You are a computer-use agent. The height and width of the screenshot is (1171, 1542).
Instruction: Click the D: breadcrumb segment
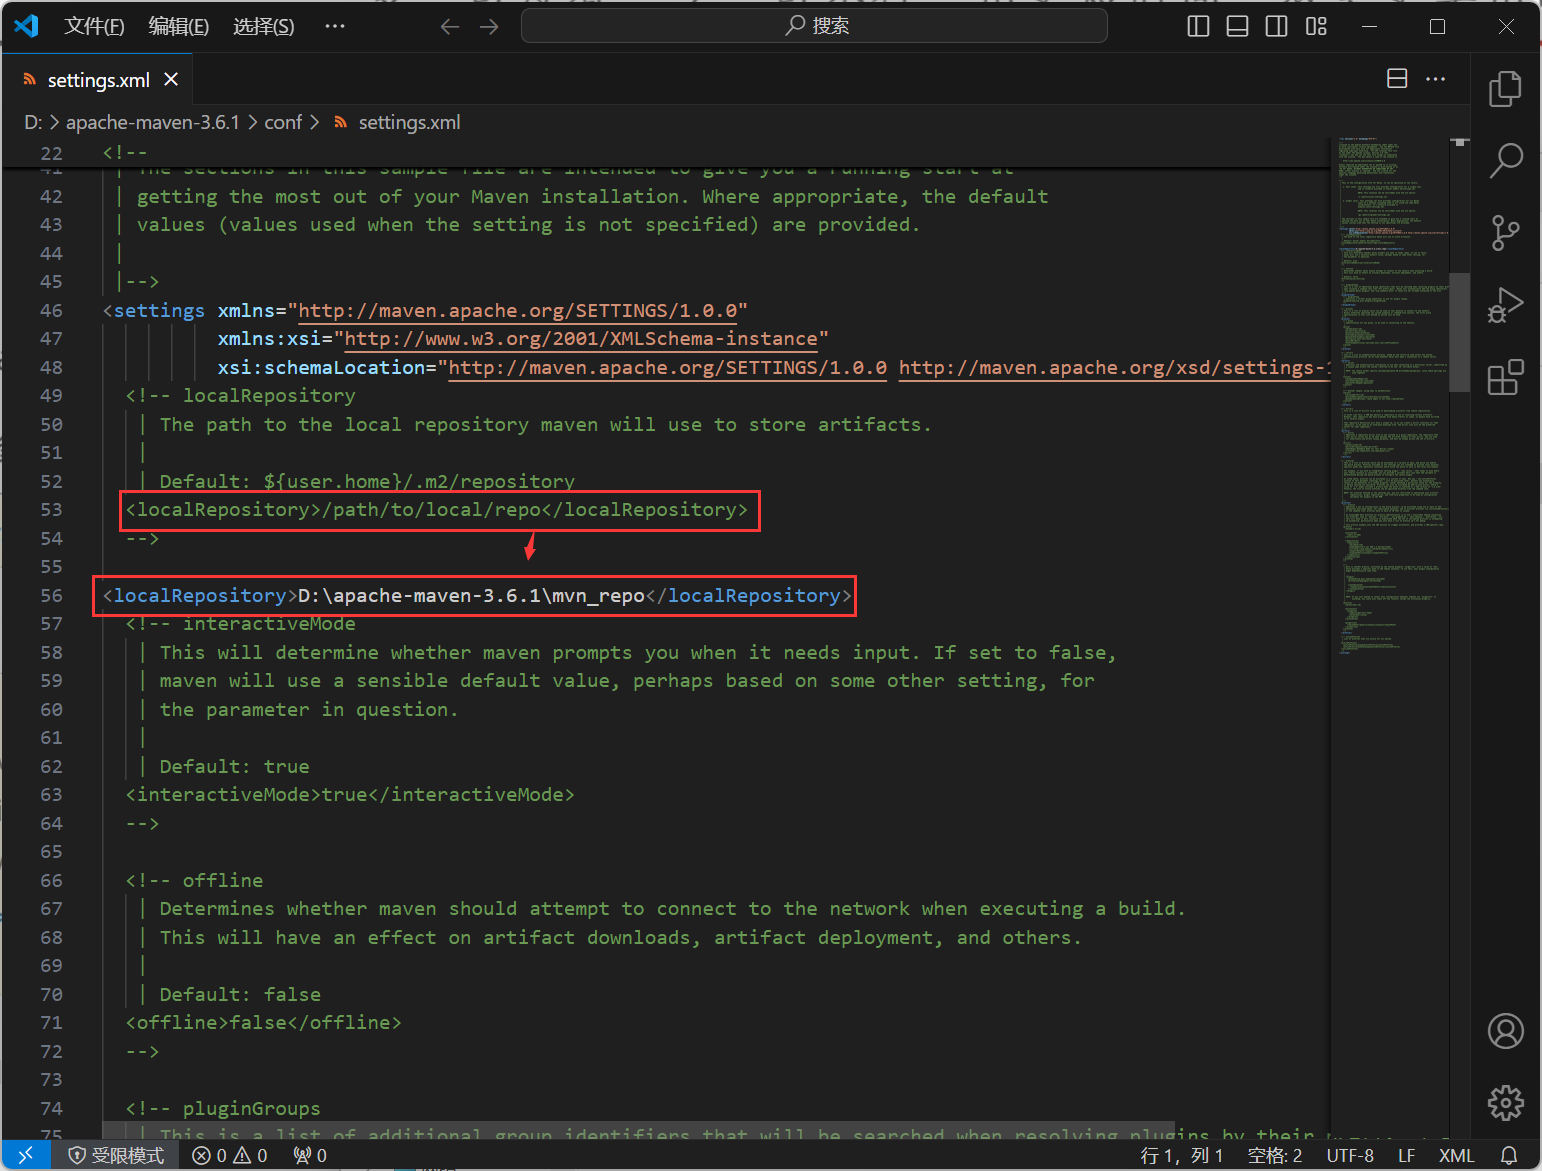click(33, 122)
